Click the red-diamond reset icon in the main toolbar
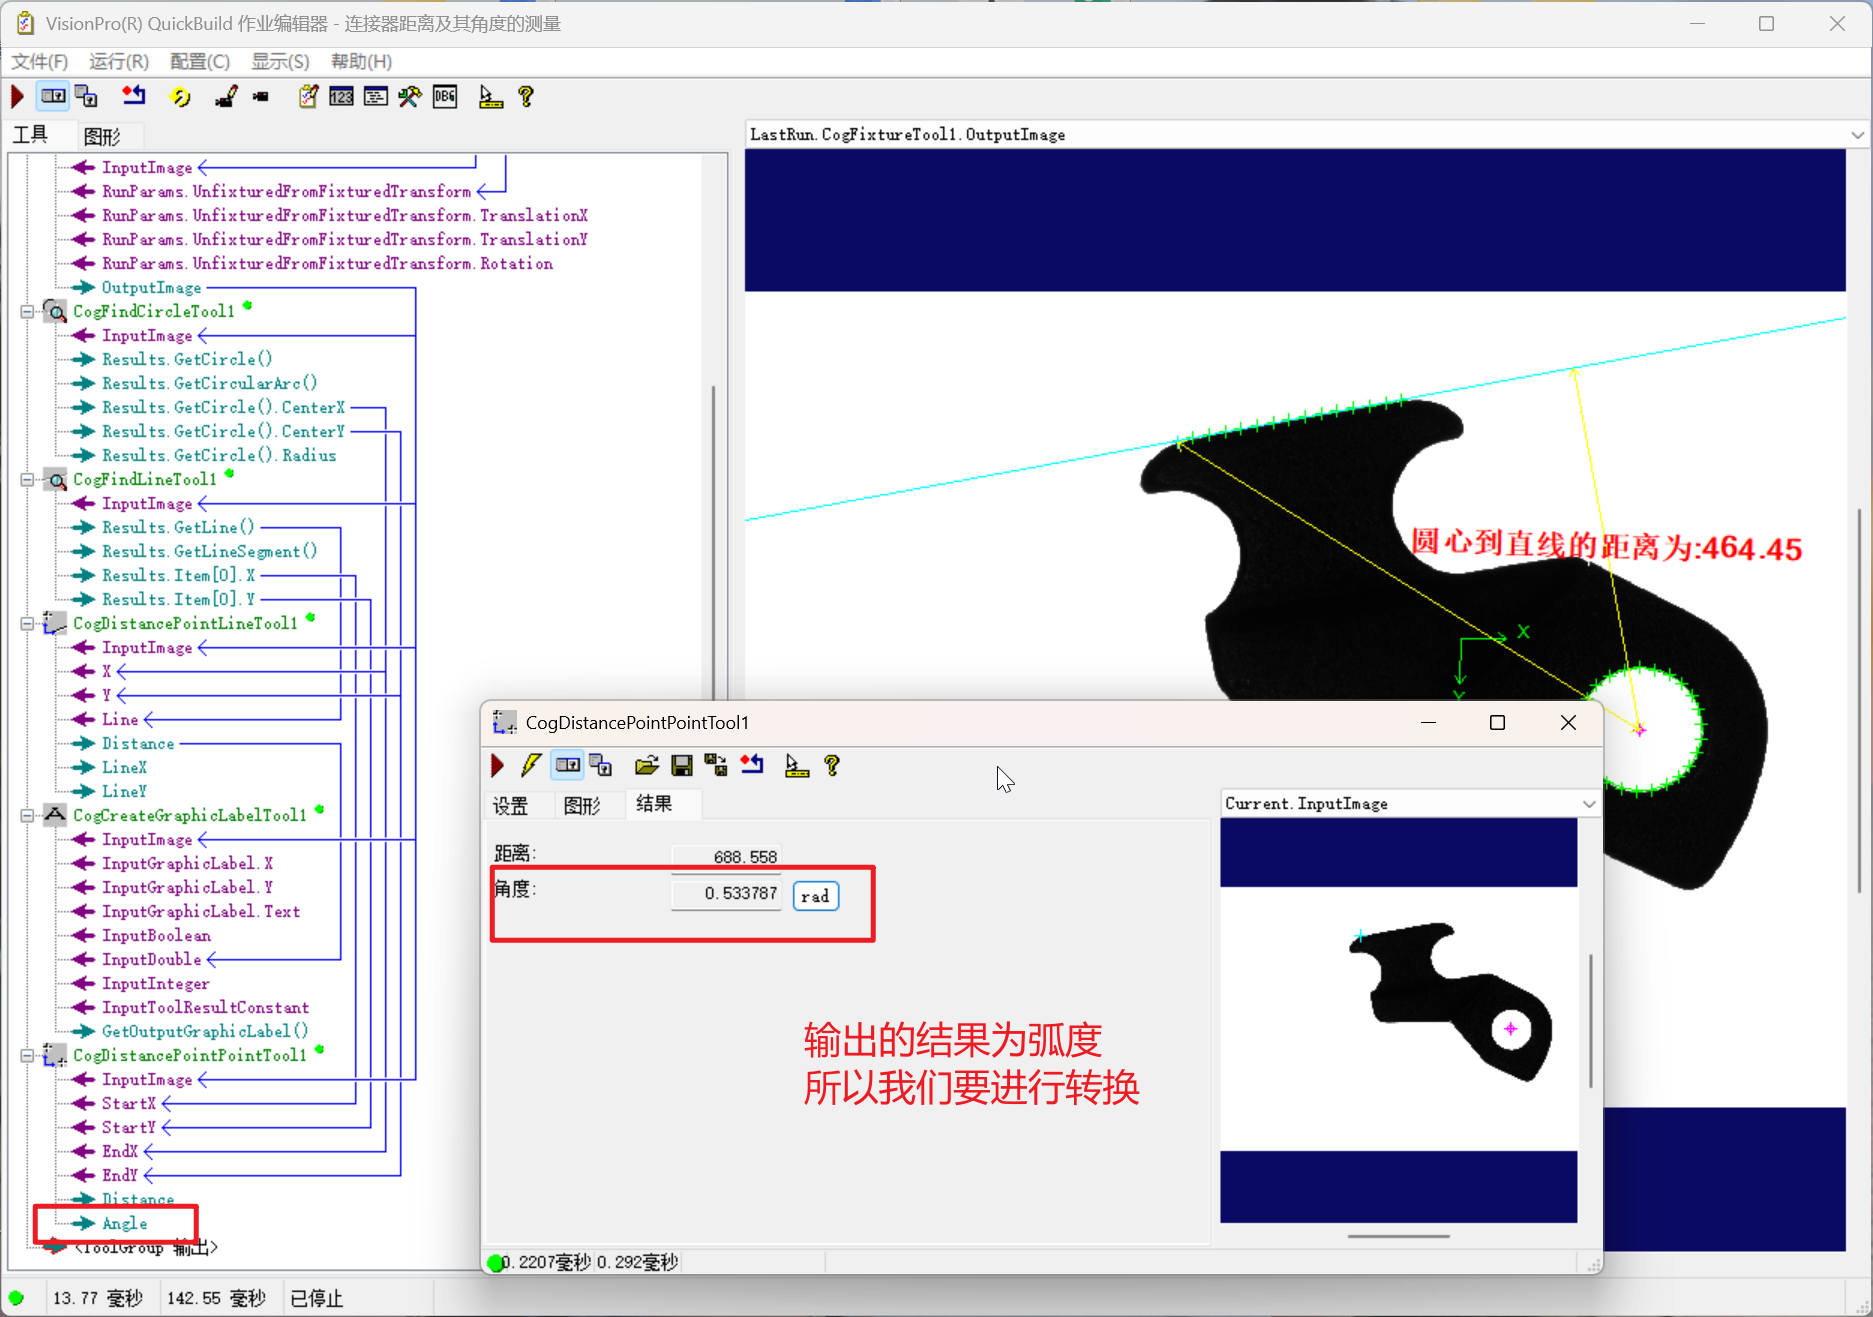The image size is (1873, 1317). [133, 97]
